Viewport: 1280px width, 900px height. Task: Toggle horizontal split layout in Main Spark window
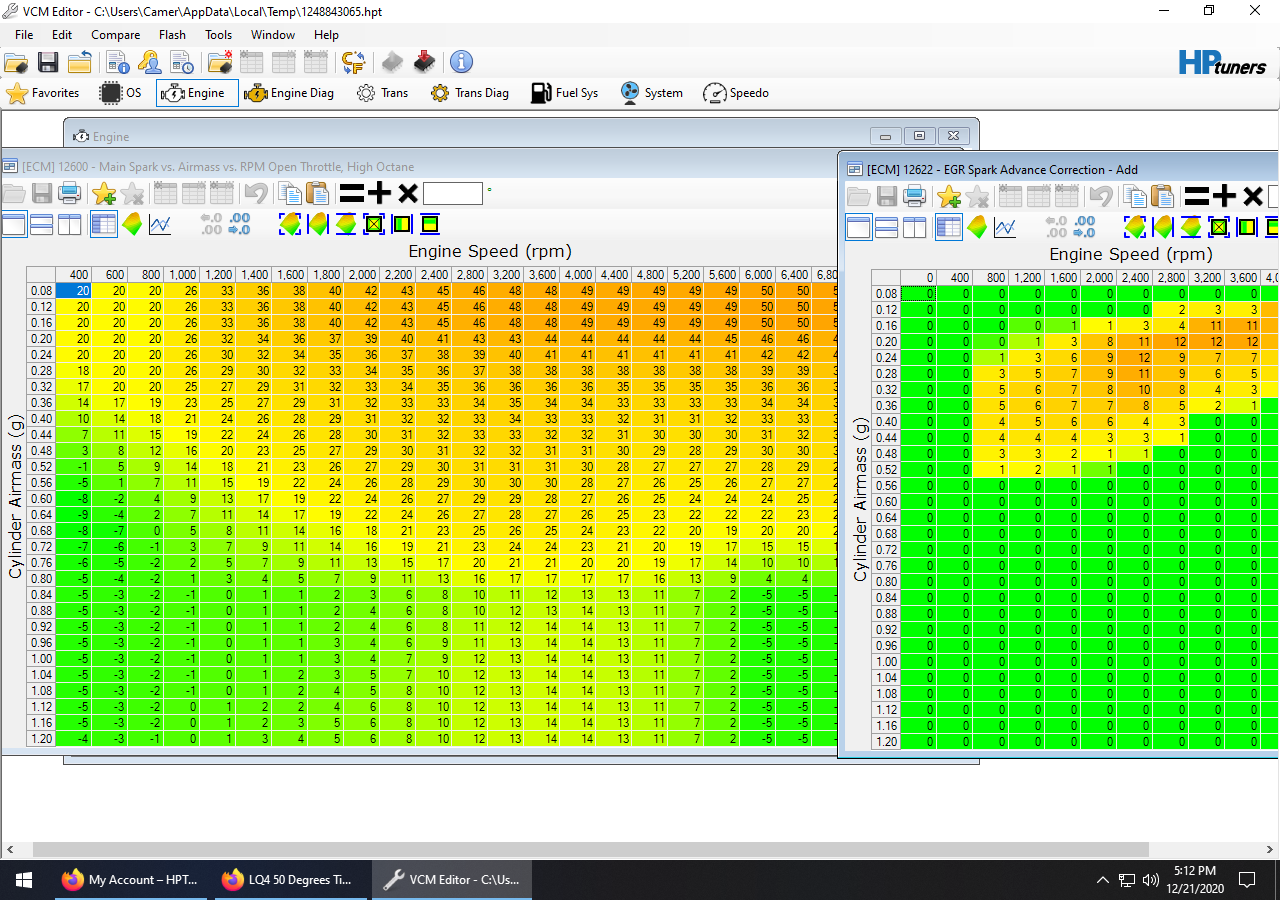click(42, 225)
